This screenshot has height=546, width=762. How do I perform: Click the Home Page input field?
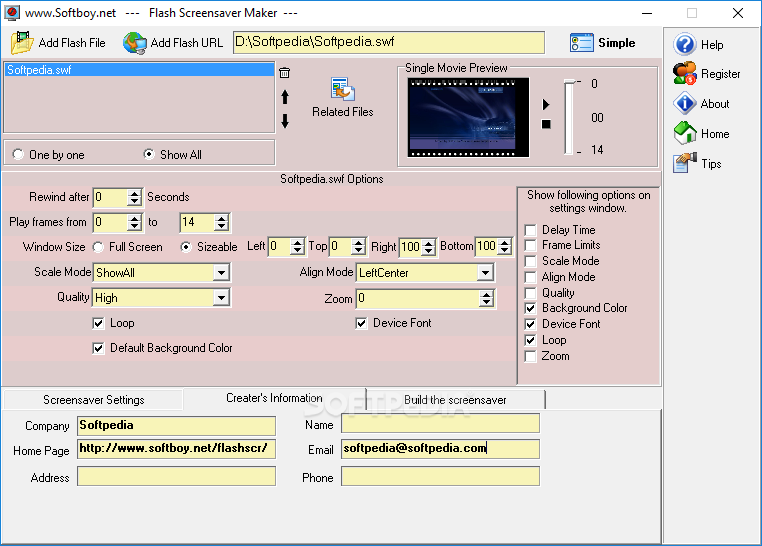point(176,449)
